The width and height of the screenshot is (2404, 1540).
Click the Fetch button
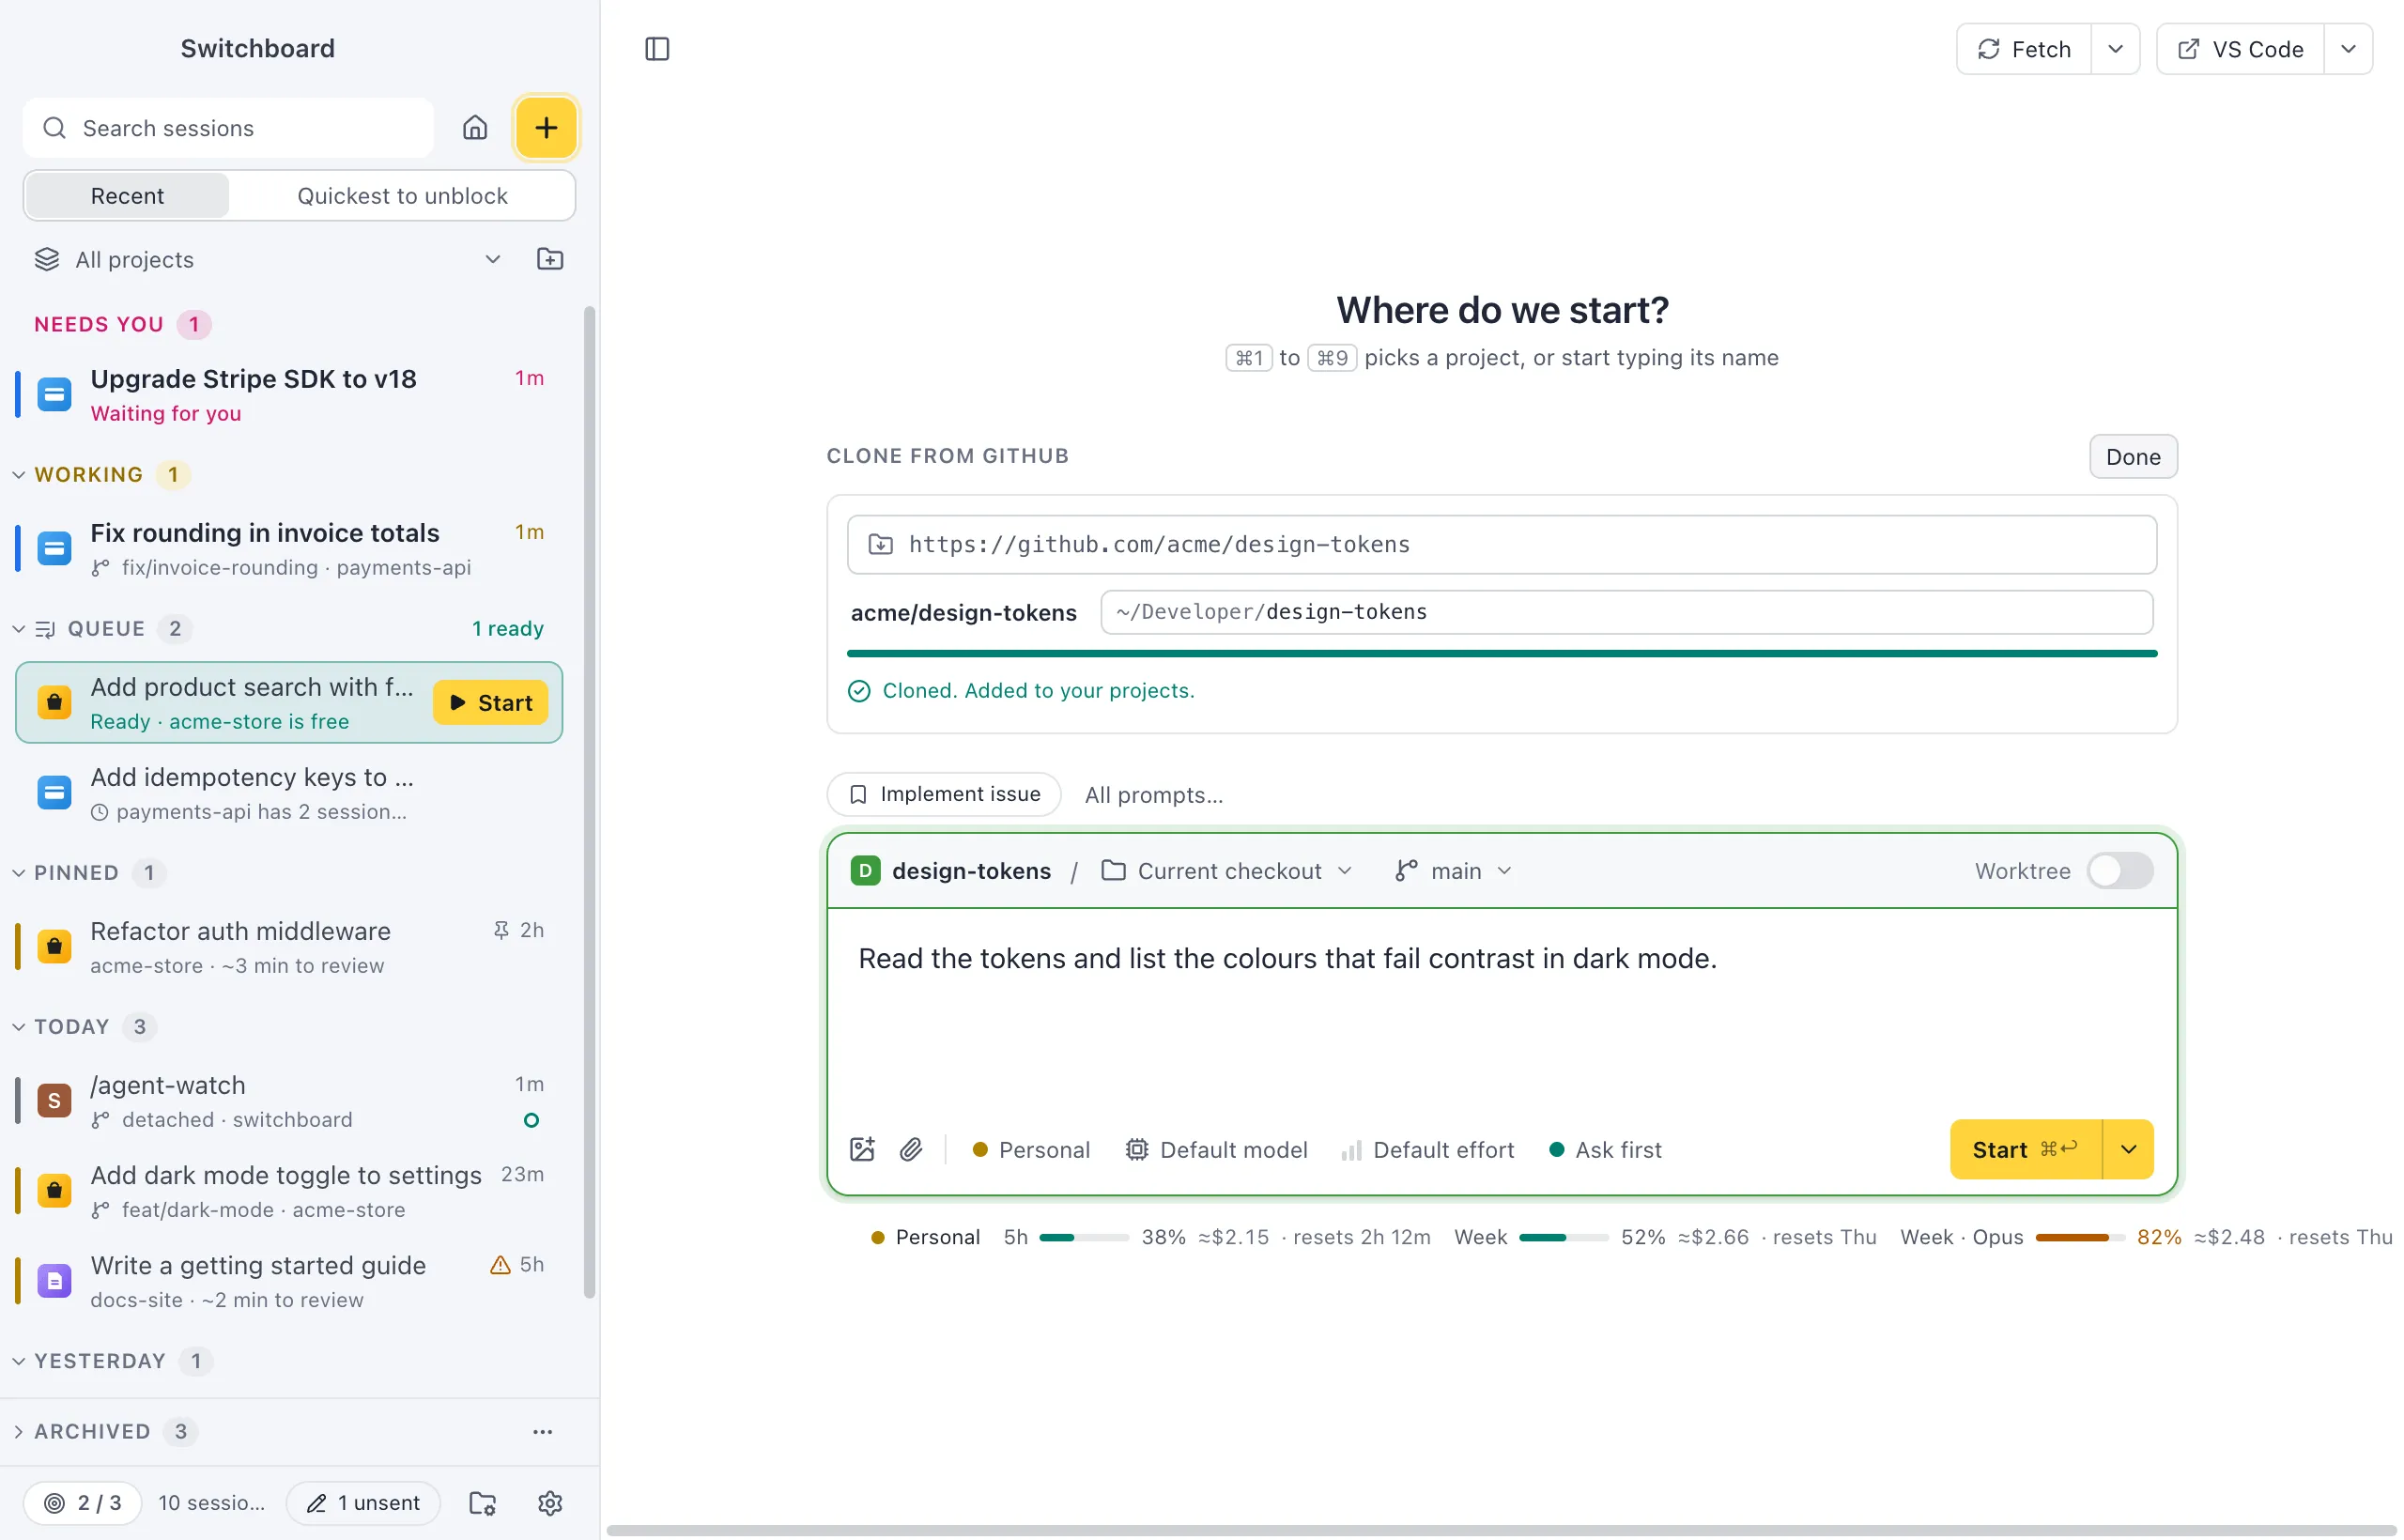2024,49
